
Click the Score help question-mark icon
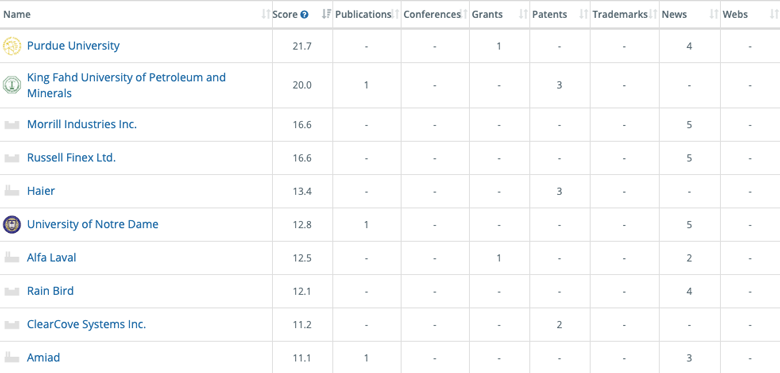[304, 15]
